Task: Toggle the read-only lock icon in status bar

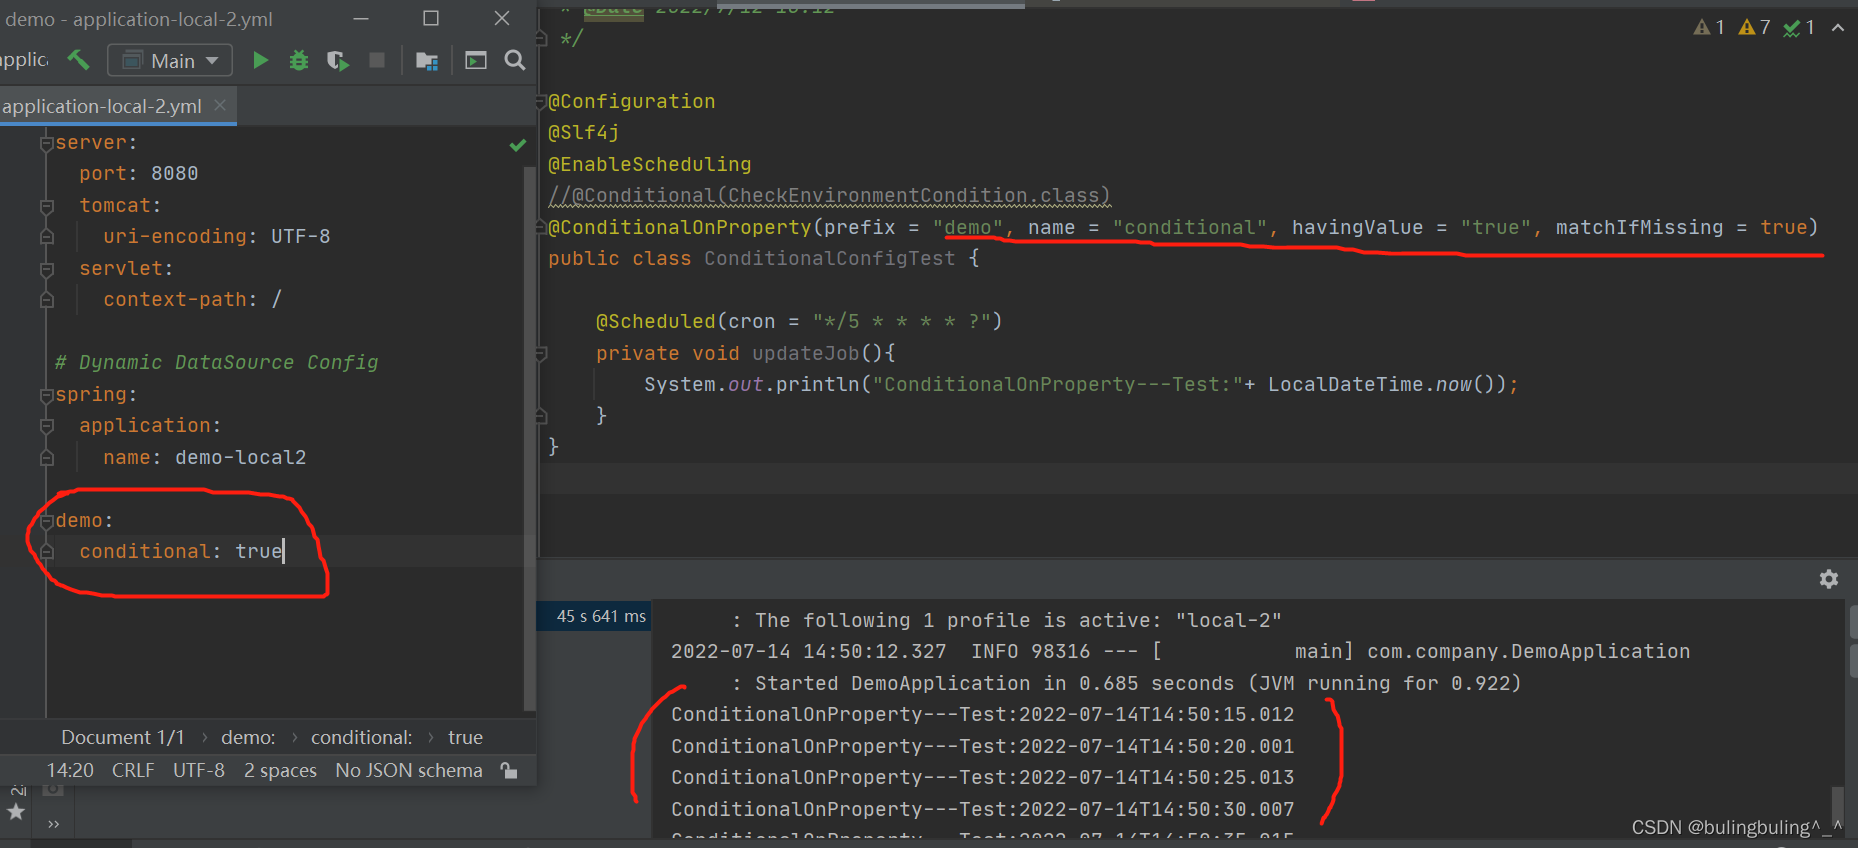Action: (x=509, y=770)
